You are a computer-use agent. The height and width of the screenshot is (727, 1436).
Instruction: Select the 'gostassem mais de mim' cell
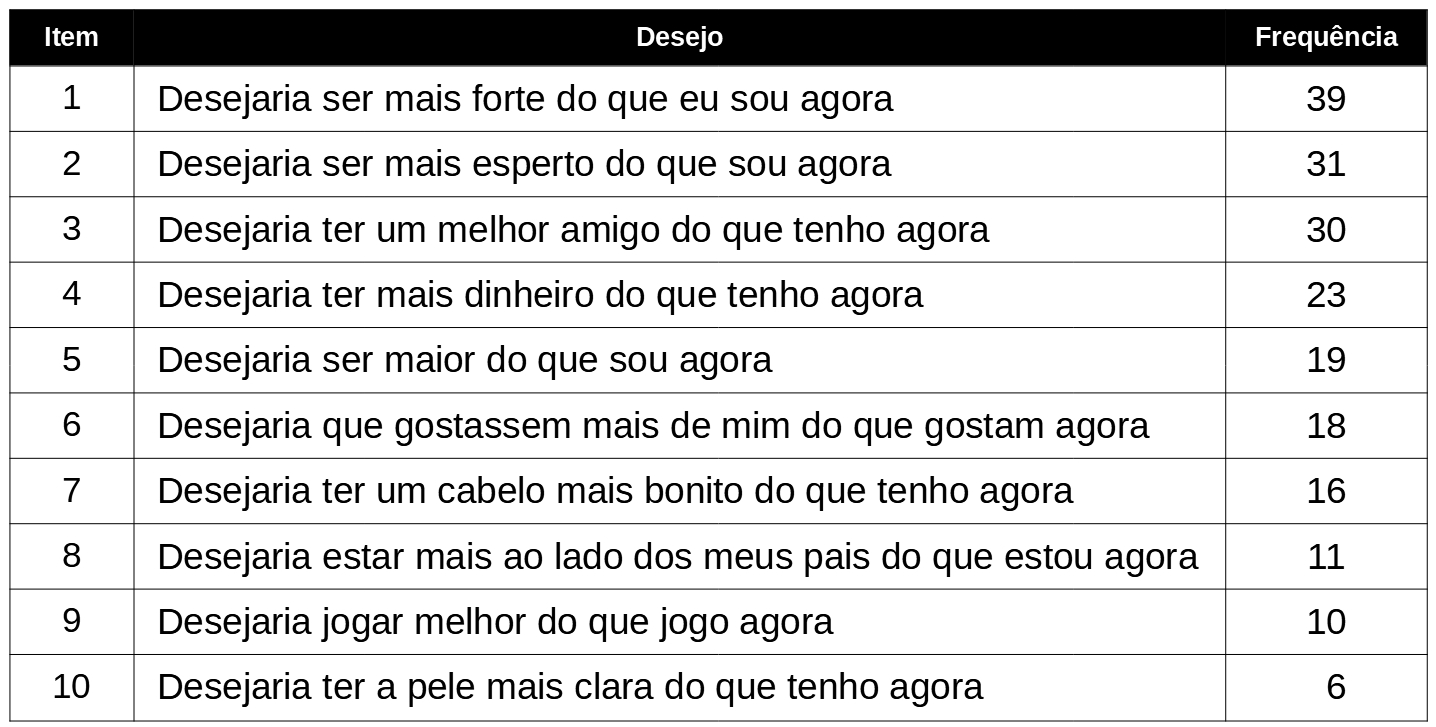click(653, 426)
